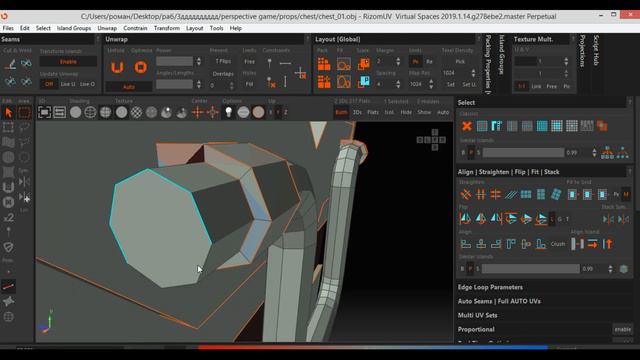This screenshot has width=640, height=360.
Task: Expand the Auto Seams | Full AUTO UVs section
Action: pos(499,301)
